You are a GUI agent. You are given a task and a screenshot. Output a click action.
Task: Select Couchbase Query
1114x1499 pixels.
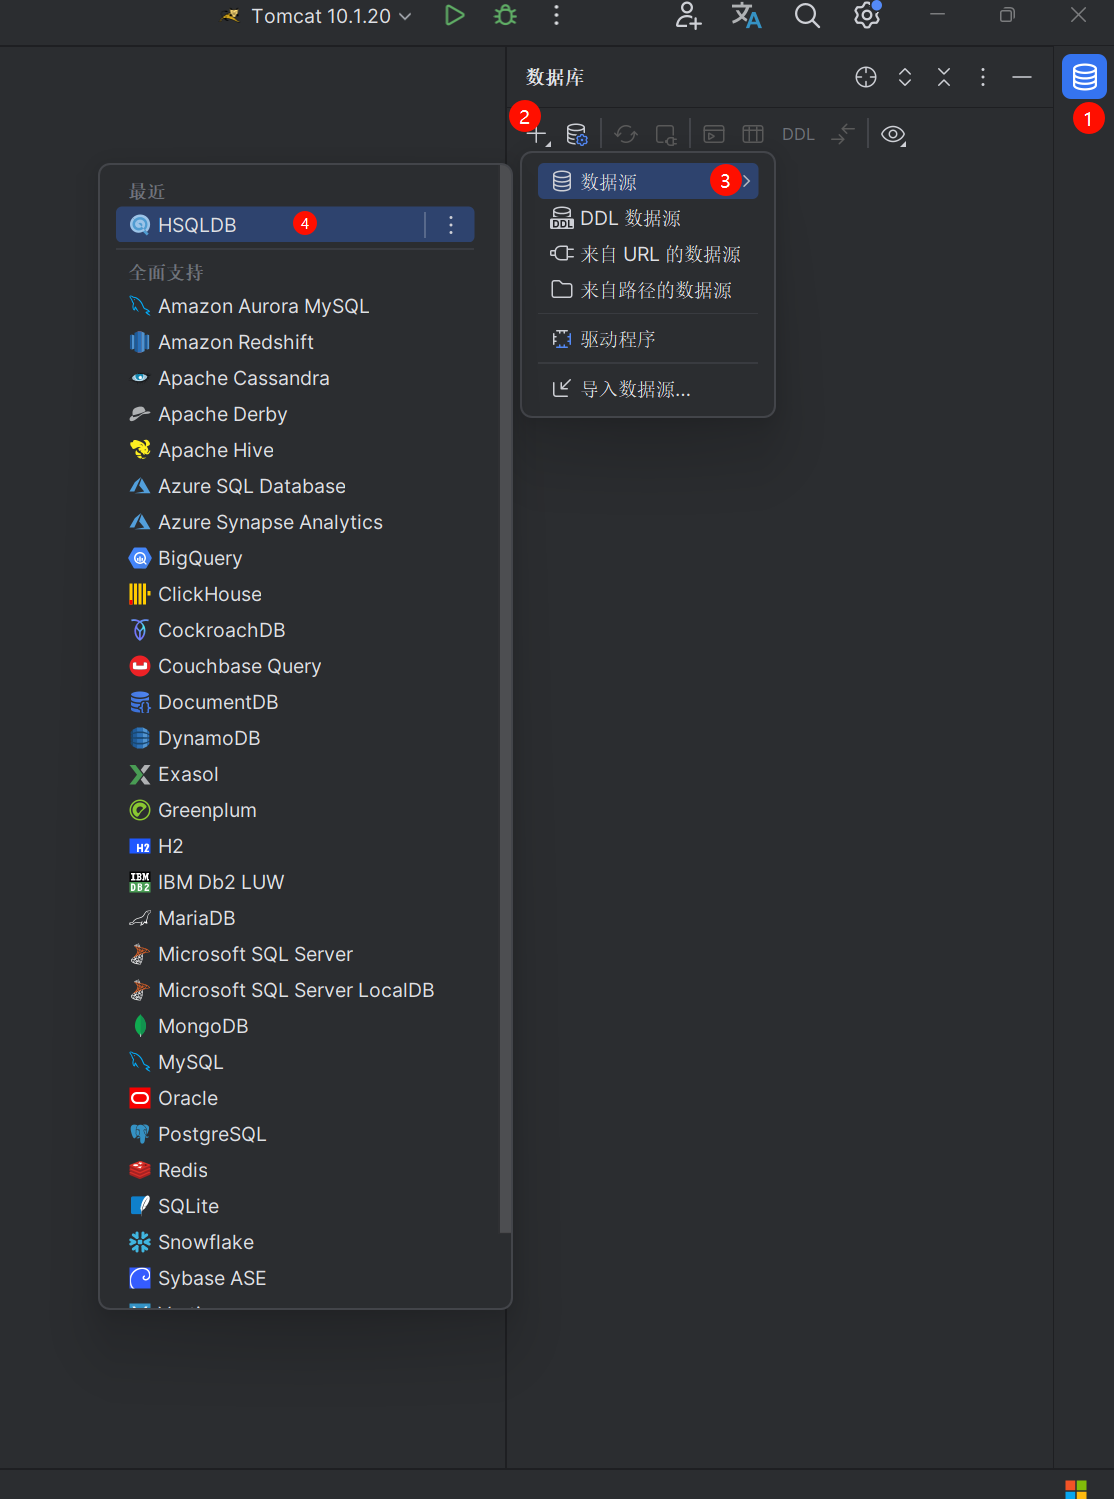pyautogui.click(x=295, y=666)
